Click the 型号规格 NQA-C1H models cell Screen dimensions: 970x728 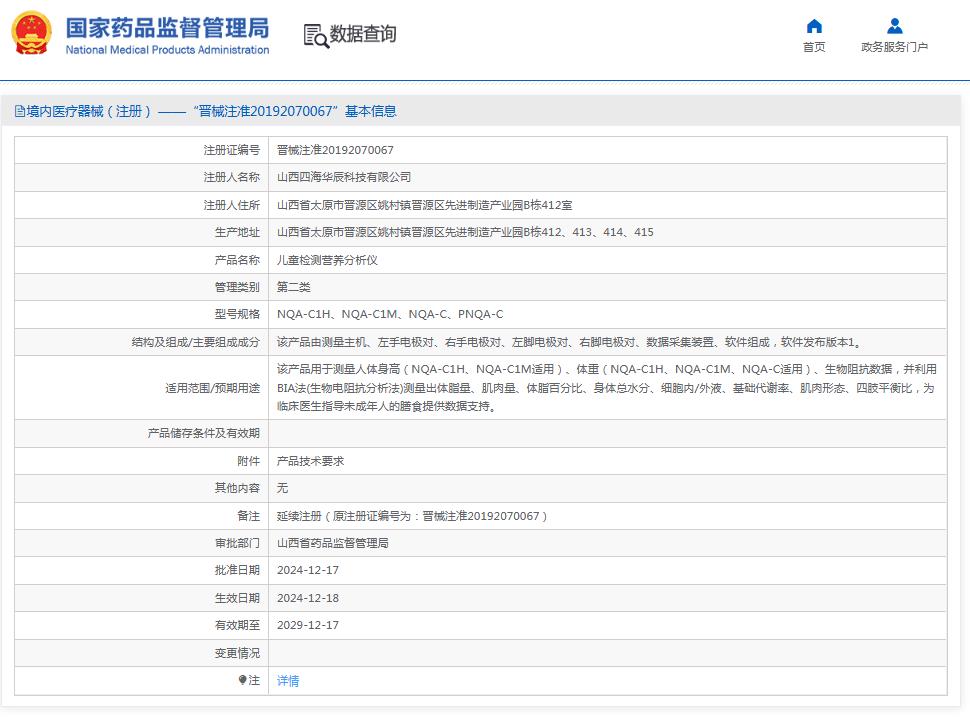coord(392,314)
